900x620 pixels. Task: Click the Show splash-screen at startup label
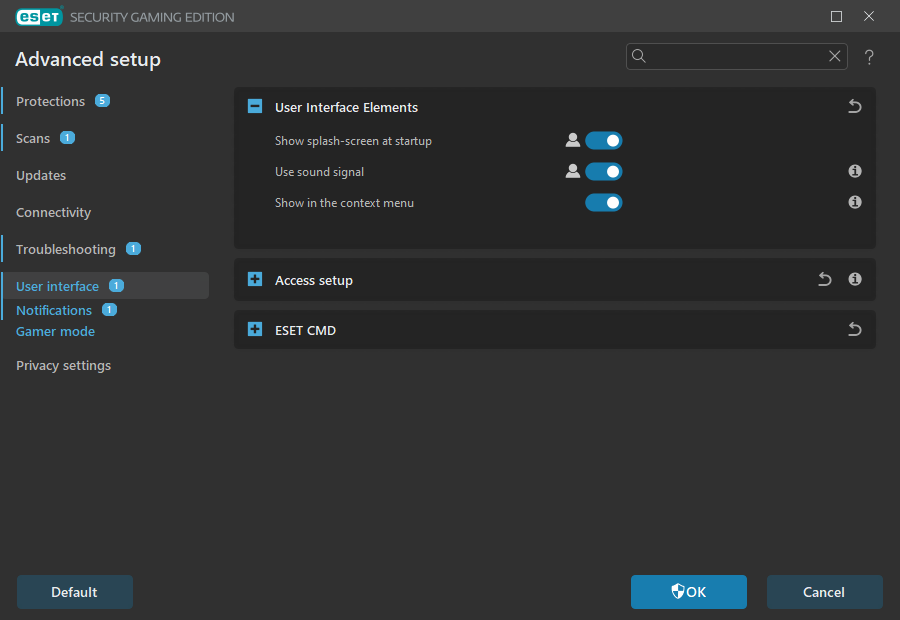point(353,141)
